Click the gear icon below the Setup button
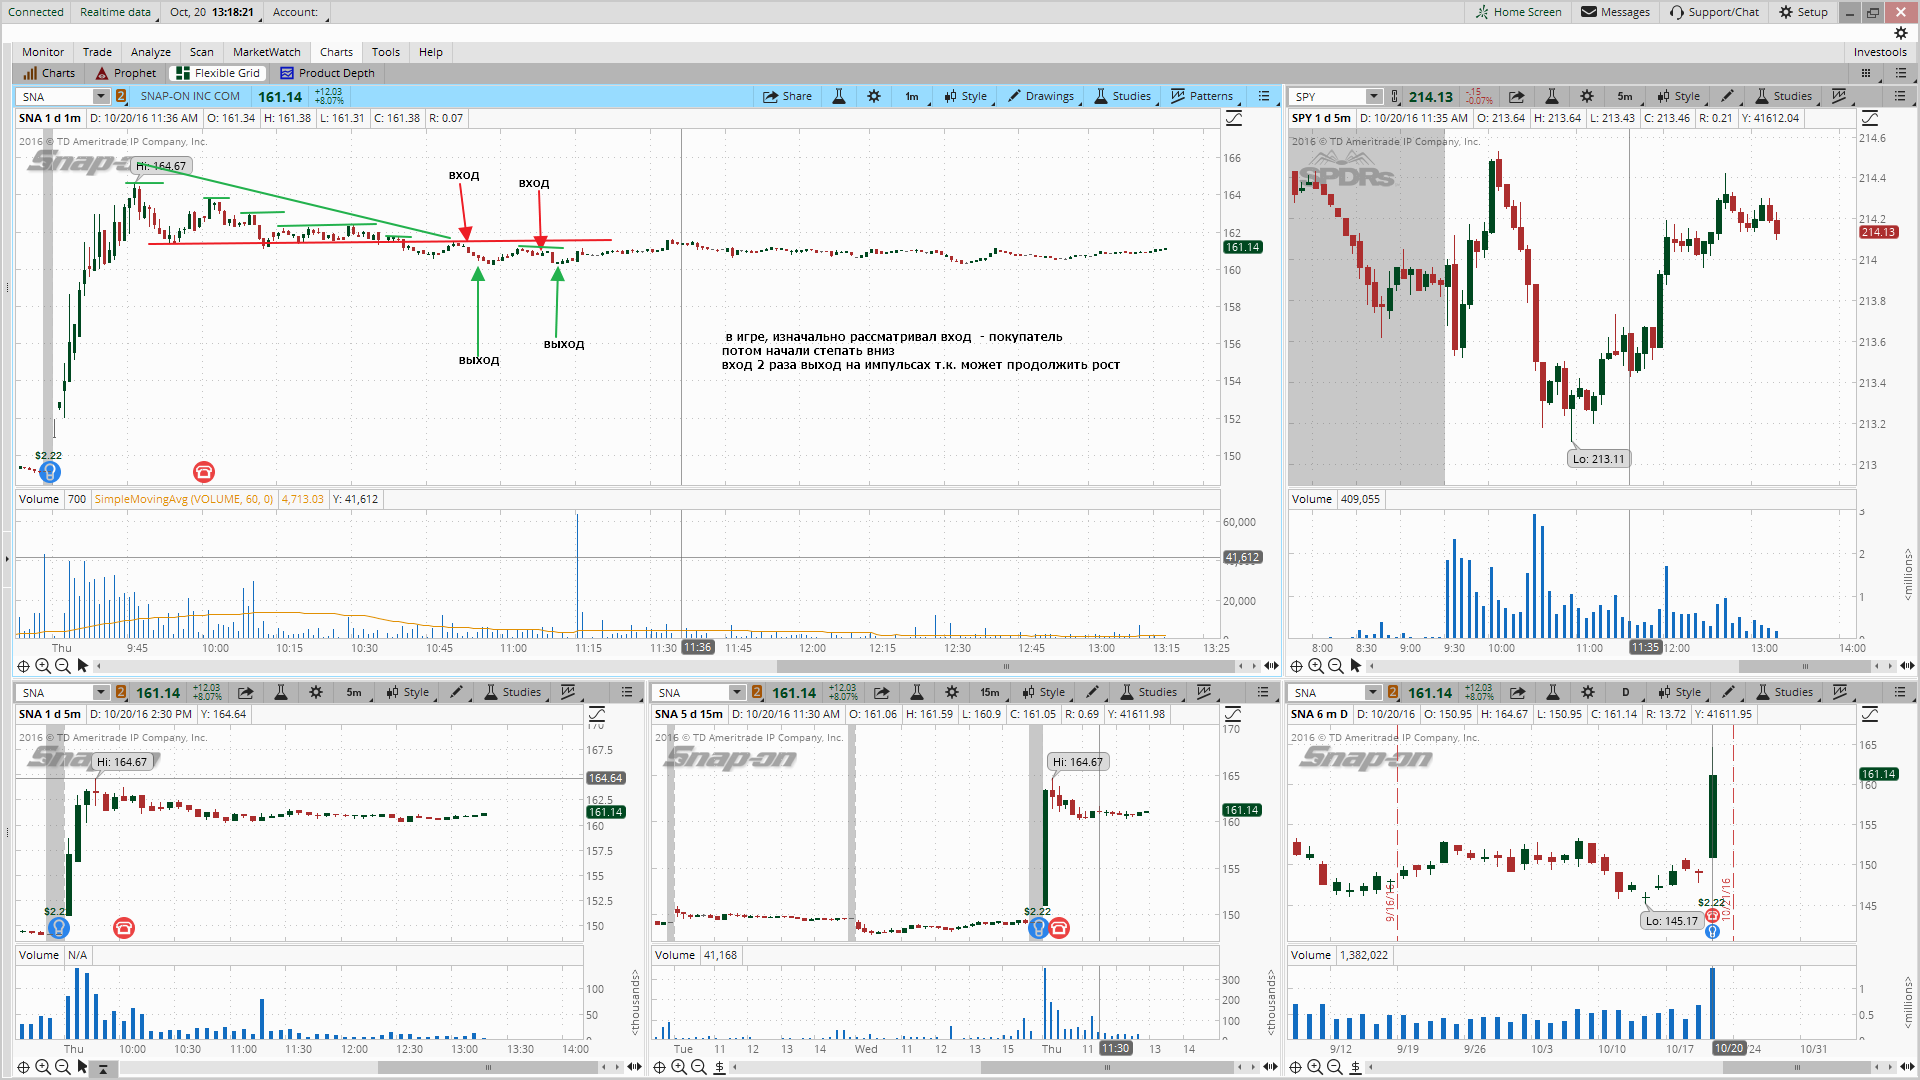Viewport: 1920px width, 1080px height. [1901, 33]
